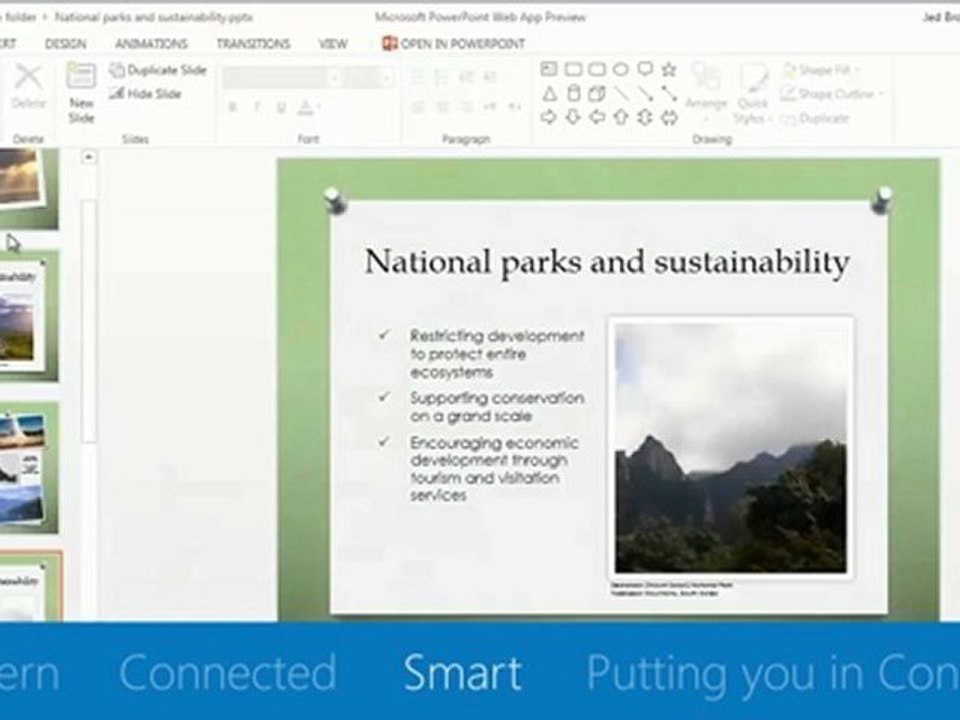Select the left-right block arrow shape
This screenshot has width=960, height=720.
669,117
